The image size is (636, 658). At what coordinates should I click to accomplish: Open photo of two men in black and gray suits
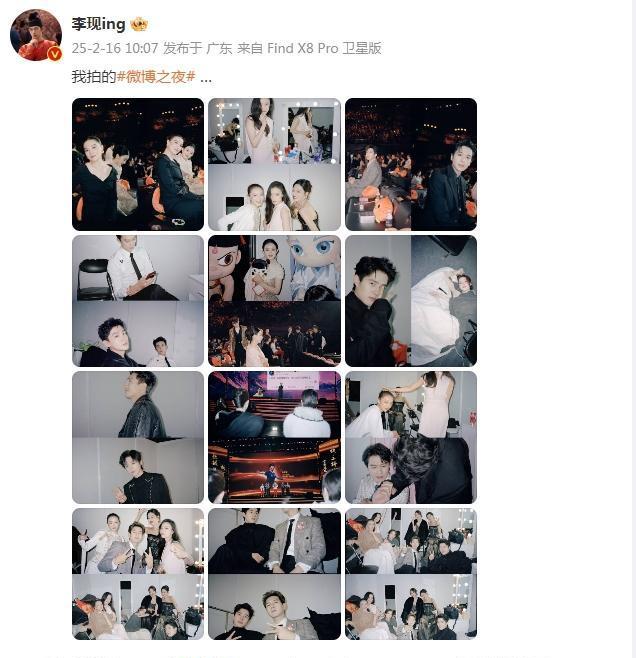(274, 574)
